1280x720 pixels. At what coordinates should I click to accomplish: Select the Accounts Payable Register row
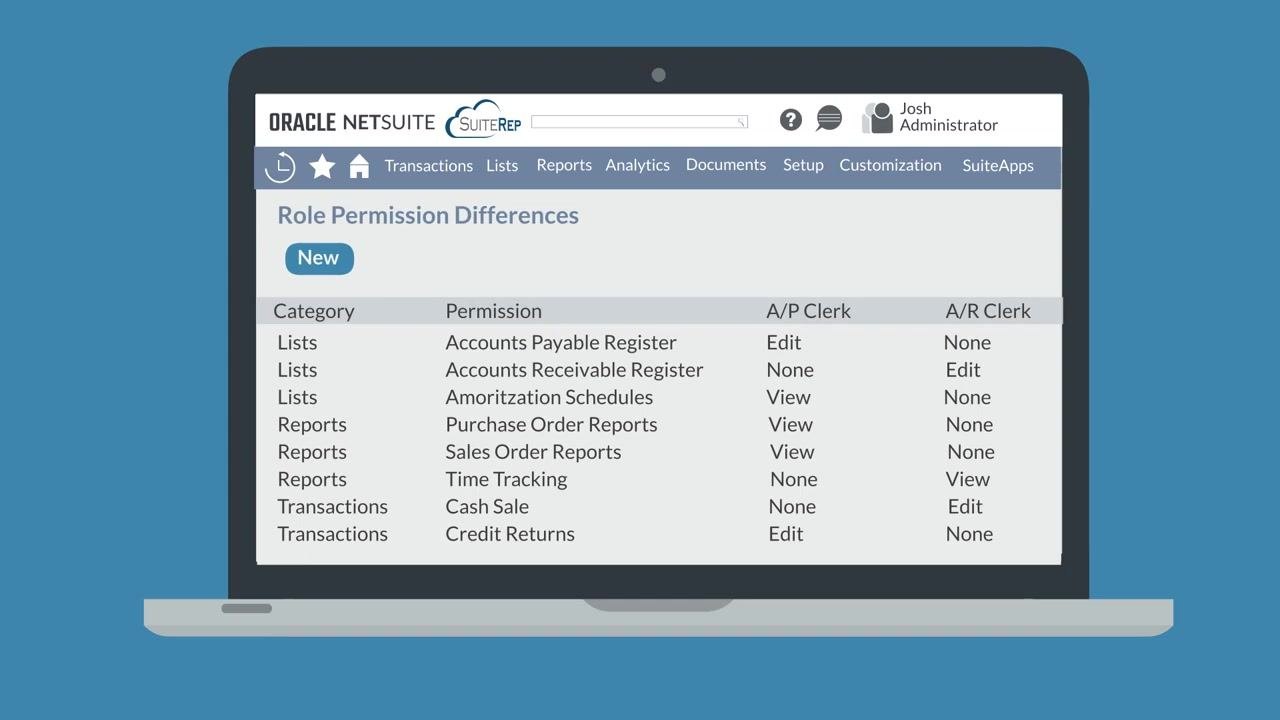pos(659,342)
